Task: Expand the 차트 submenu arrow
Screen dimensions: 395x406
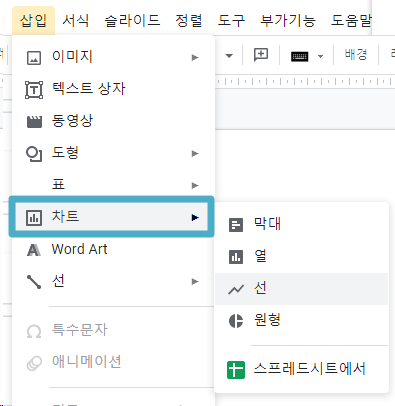Action: coord(195,218)
